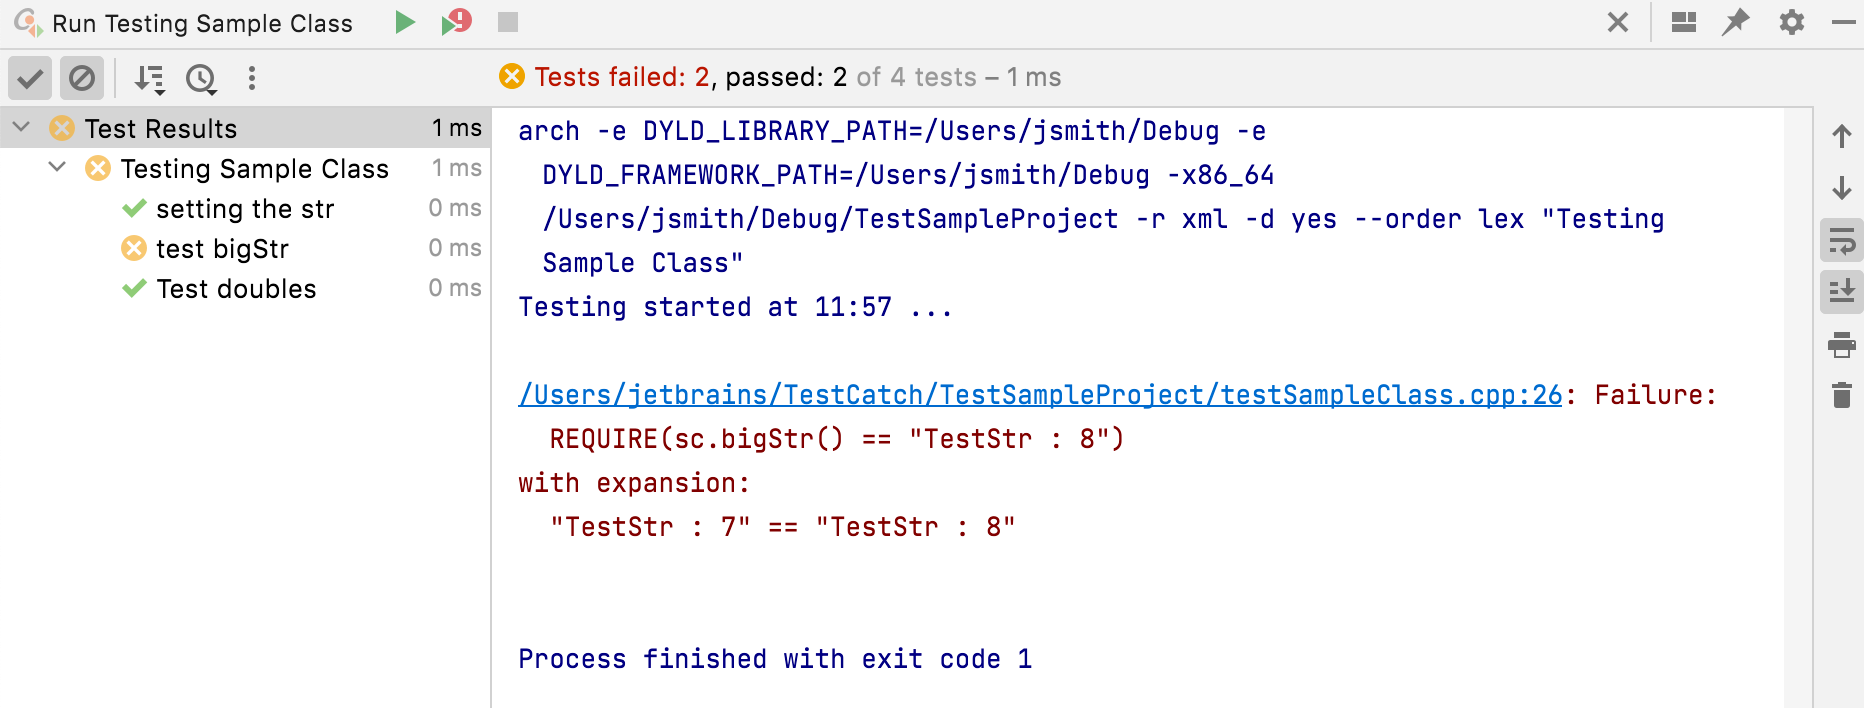Open the test history clock menu

pos(201,78)
